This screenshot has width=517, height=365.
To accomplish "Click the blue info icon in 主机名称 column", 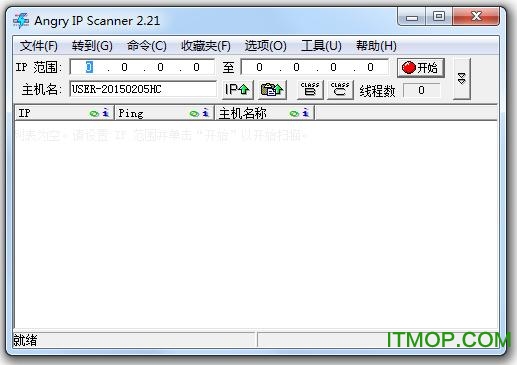I will 306,113.
